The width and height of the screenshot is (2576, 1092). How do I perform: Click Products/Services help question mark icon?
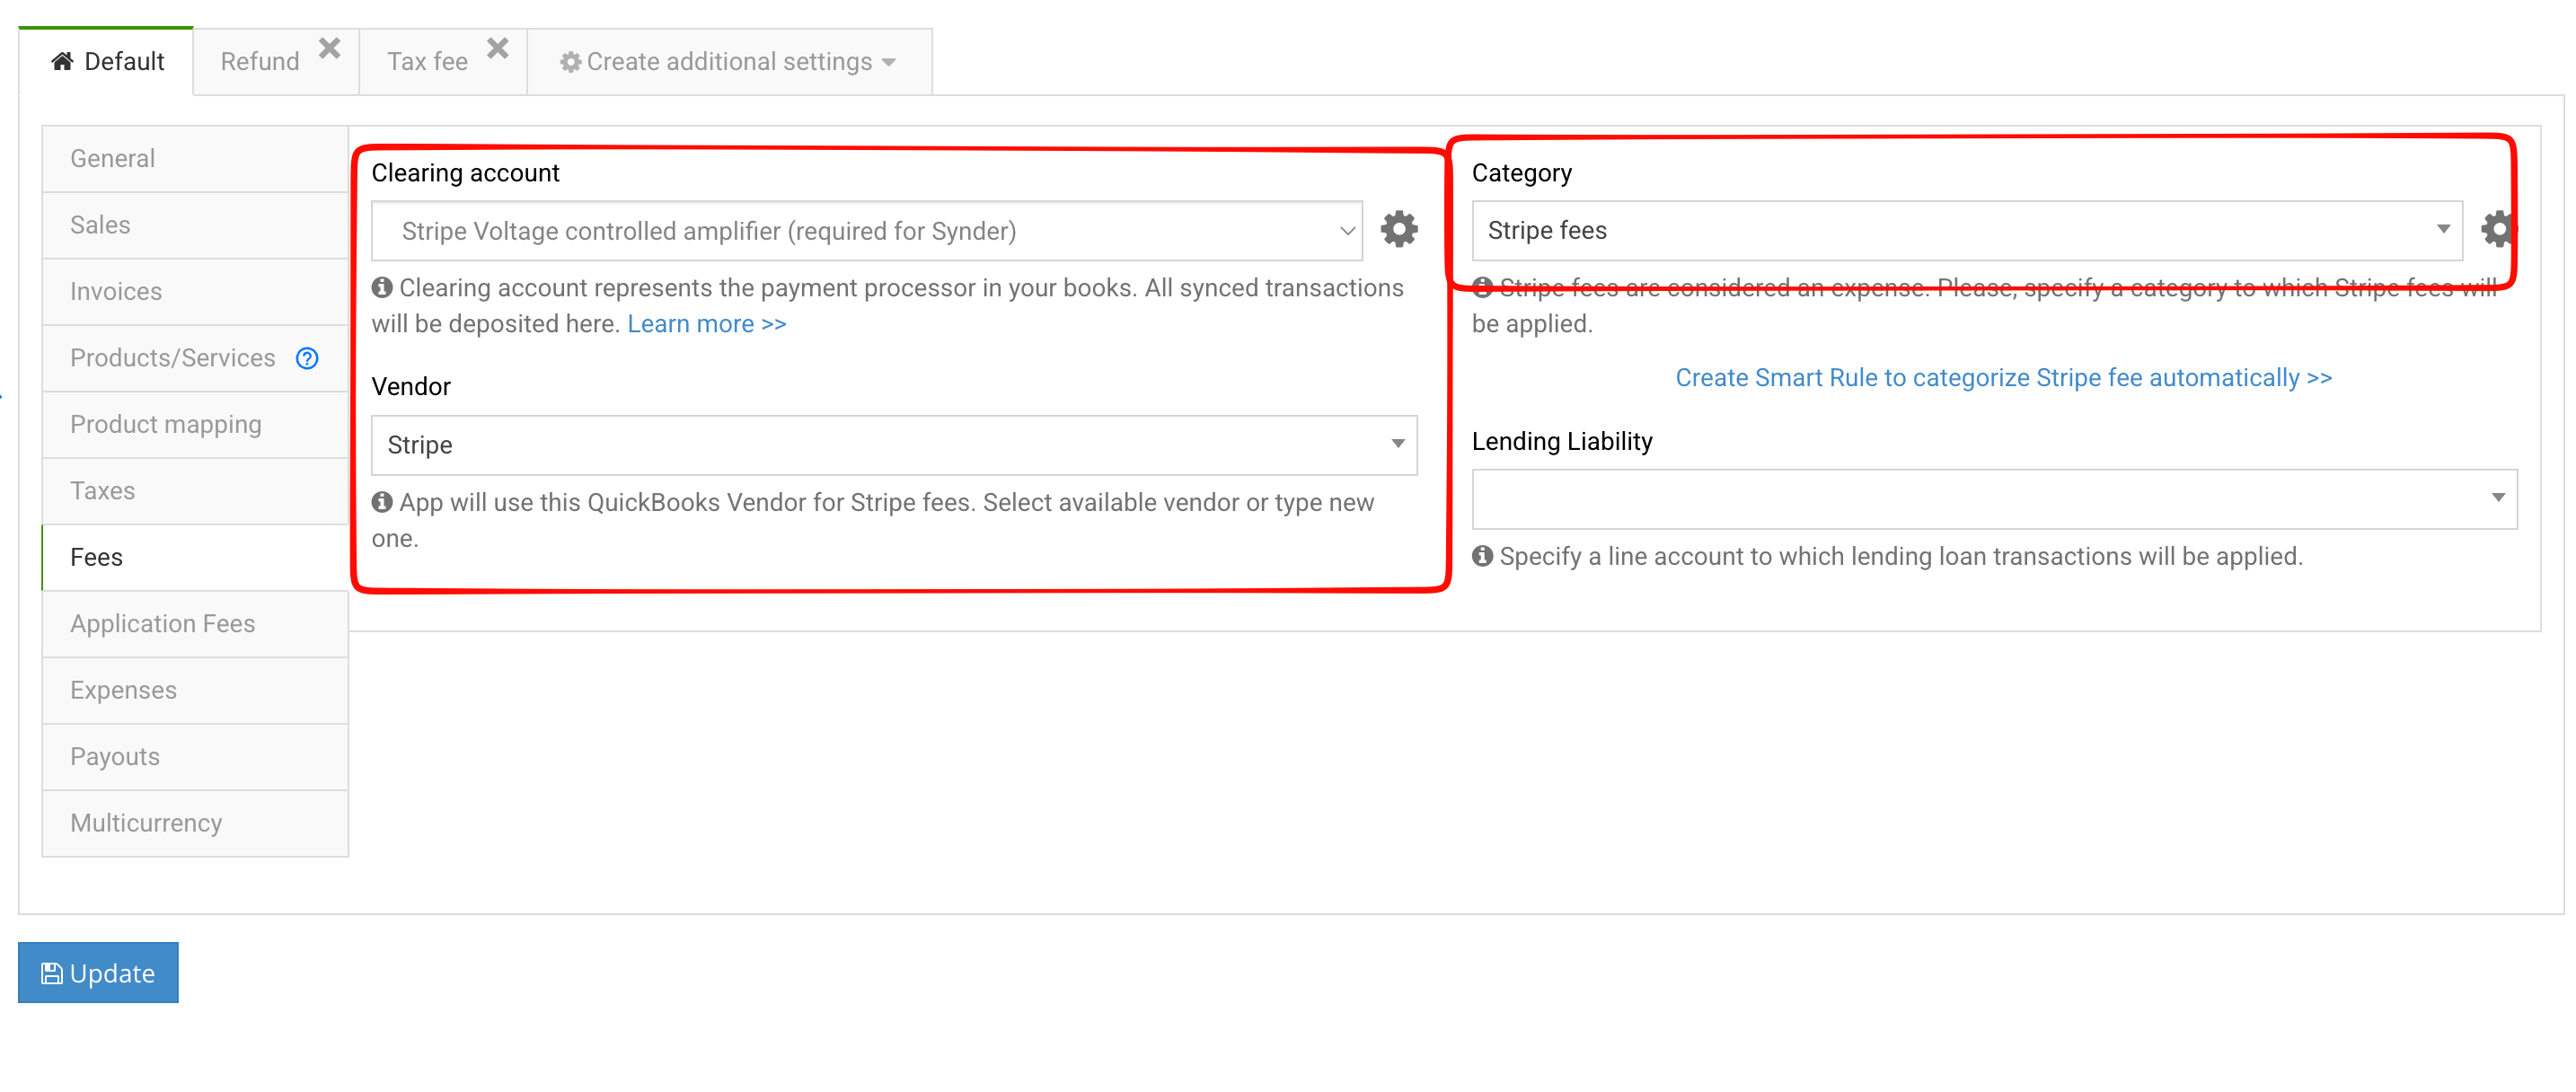click(x=307, y=358)
